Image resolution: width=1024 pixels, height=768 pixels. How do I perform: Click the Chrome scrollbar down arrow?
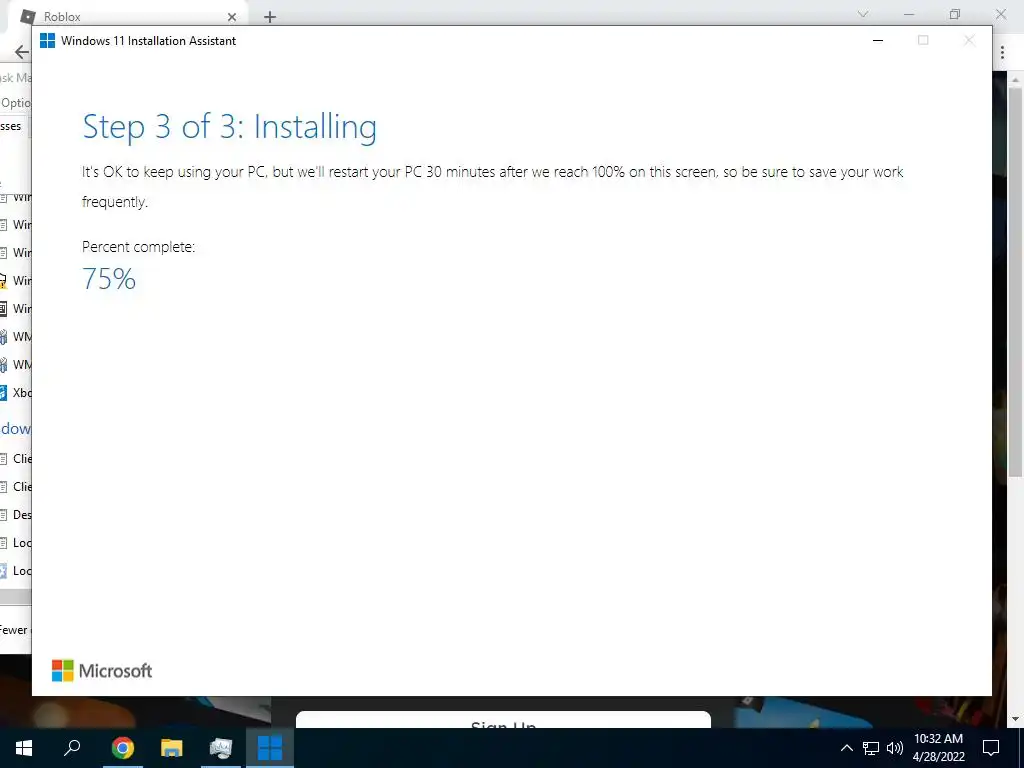pyautogui.click(x=1015, y=719)
